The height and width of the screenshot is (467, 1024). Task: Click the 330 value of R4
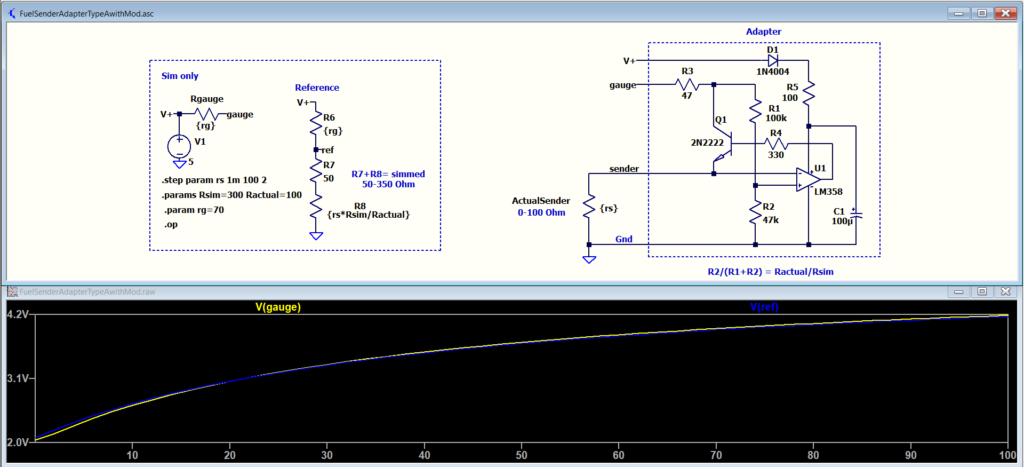click(x=776, y=153)
